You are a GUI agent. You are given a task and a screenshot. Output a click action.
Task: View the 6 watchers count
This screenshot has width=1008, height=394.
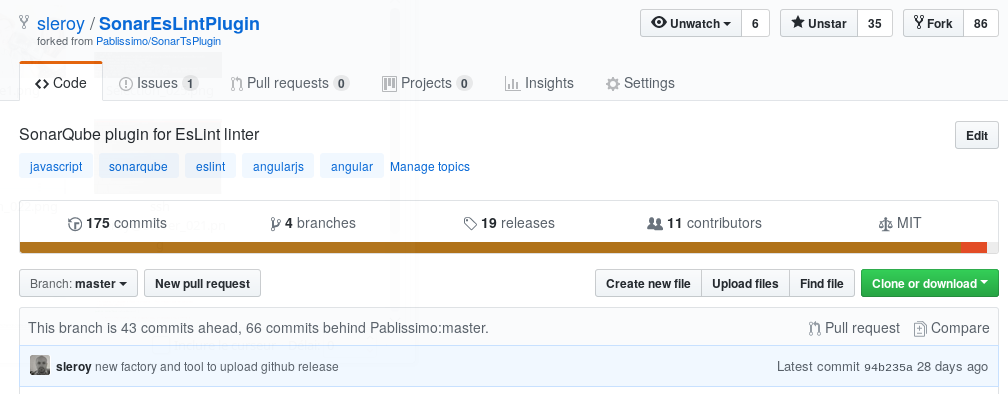(755, 23)
